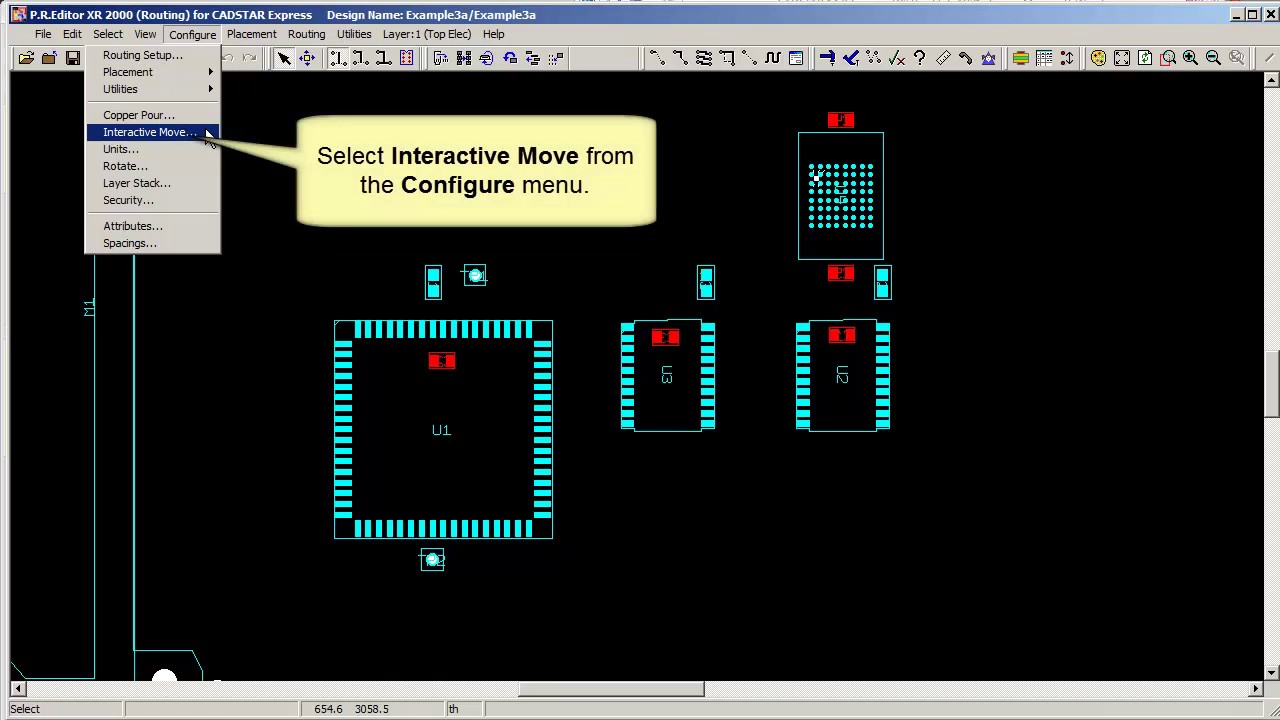Open the View menu

pos(145,34)
